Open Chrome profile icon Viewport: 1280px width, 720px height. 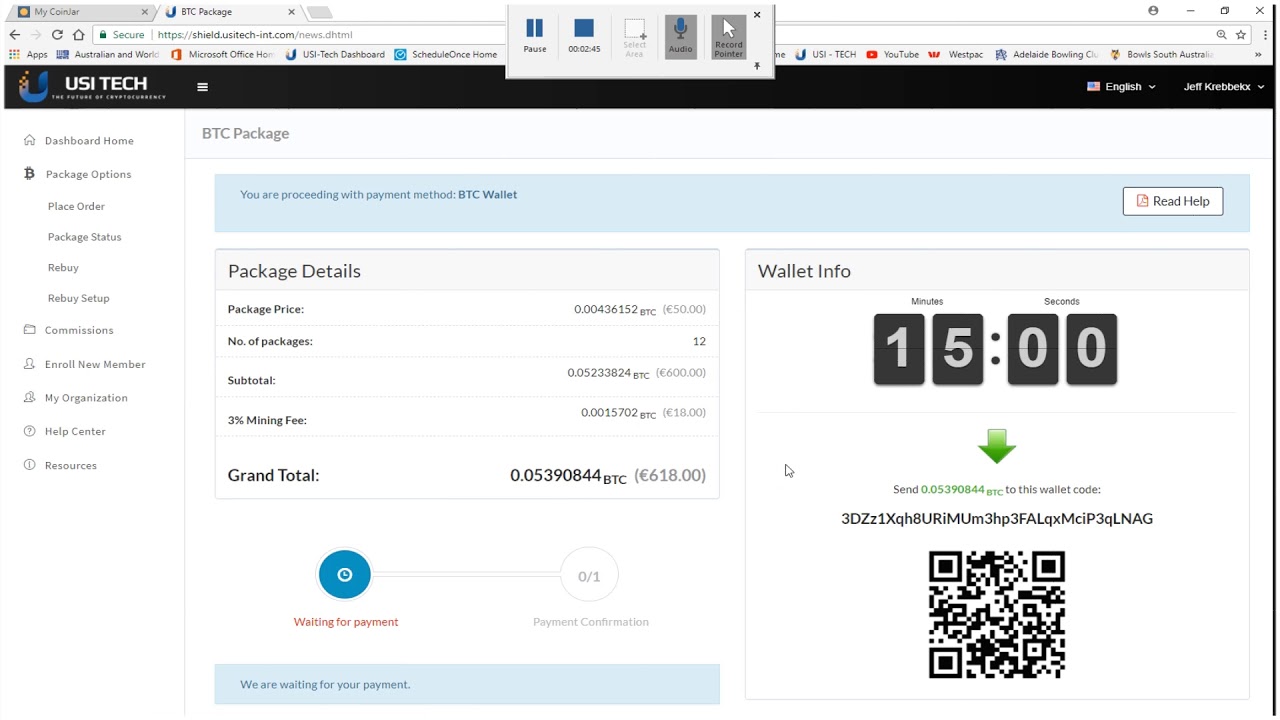click(x=1153, y=11)
